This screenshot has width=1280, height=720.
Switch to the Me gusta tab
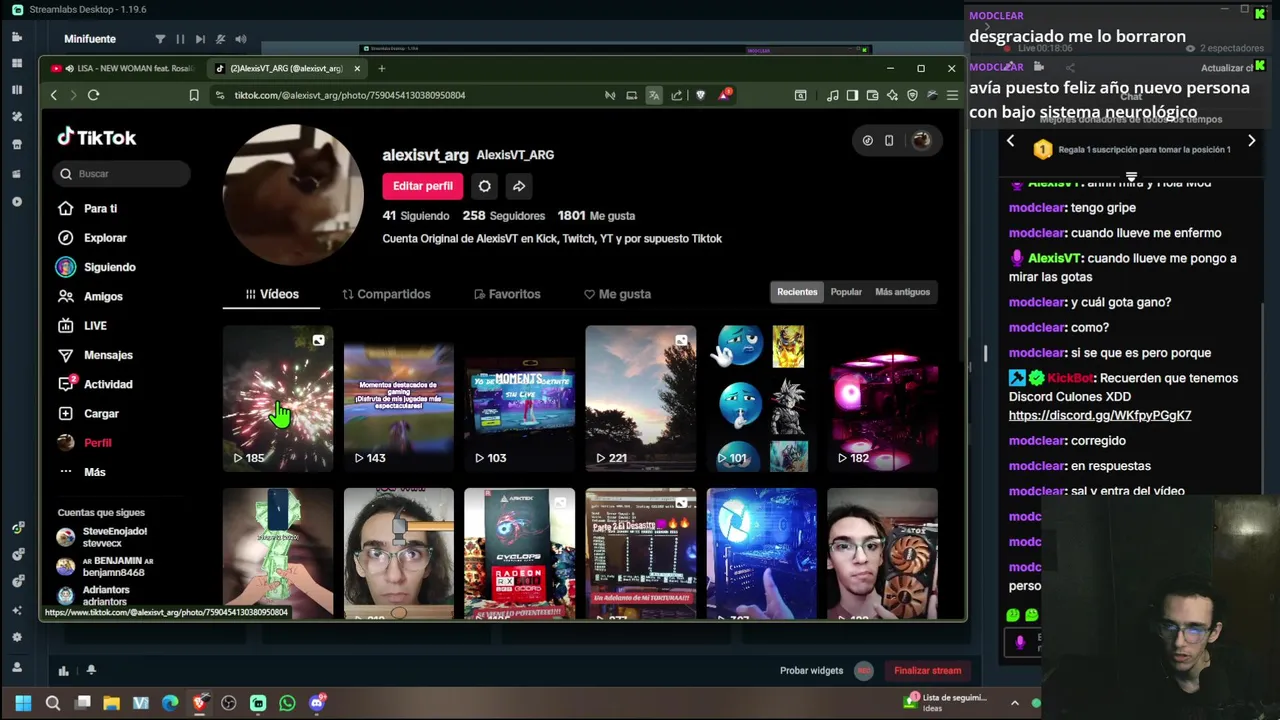(617, 294)
